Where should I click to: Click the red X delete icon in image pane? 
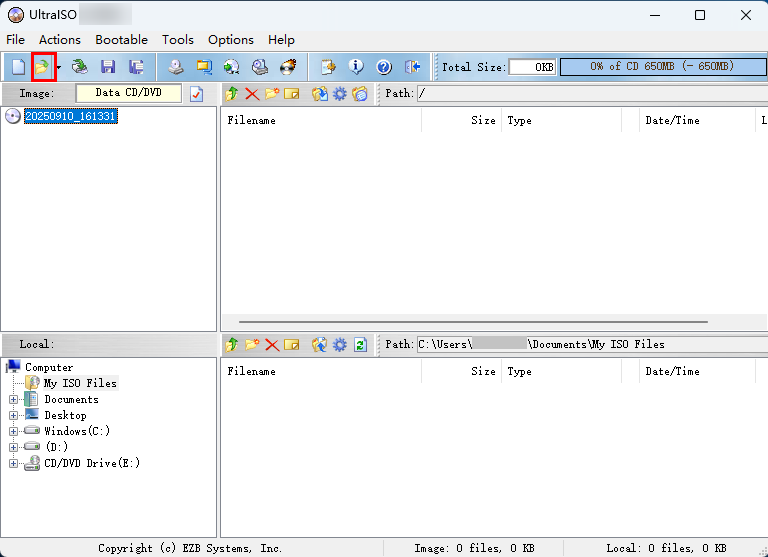click(x=251, y=93)
